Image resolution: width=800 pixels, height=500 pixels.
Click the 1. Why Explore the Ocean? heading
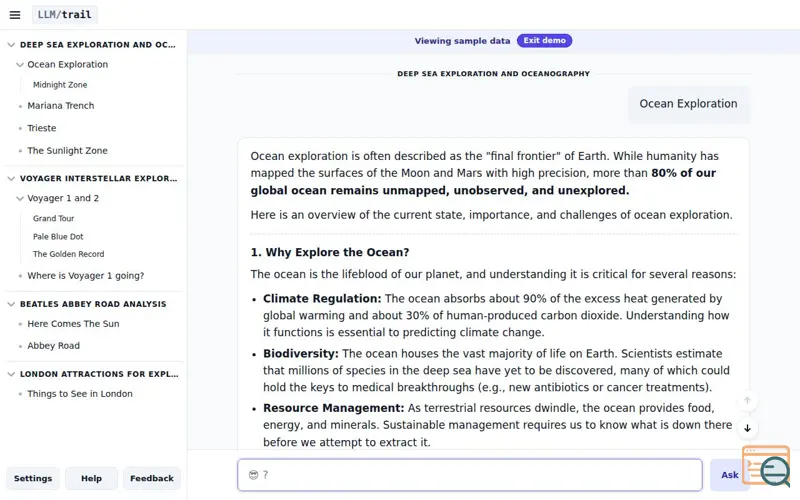pyautogui.click(x=330, y=253)
